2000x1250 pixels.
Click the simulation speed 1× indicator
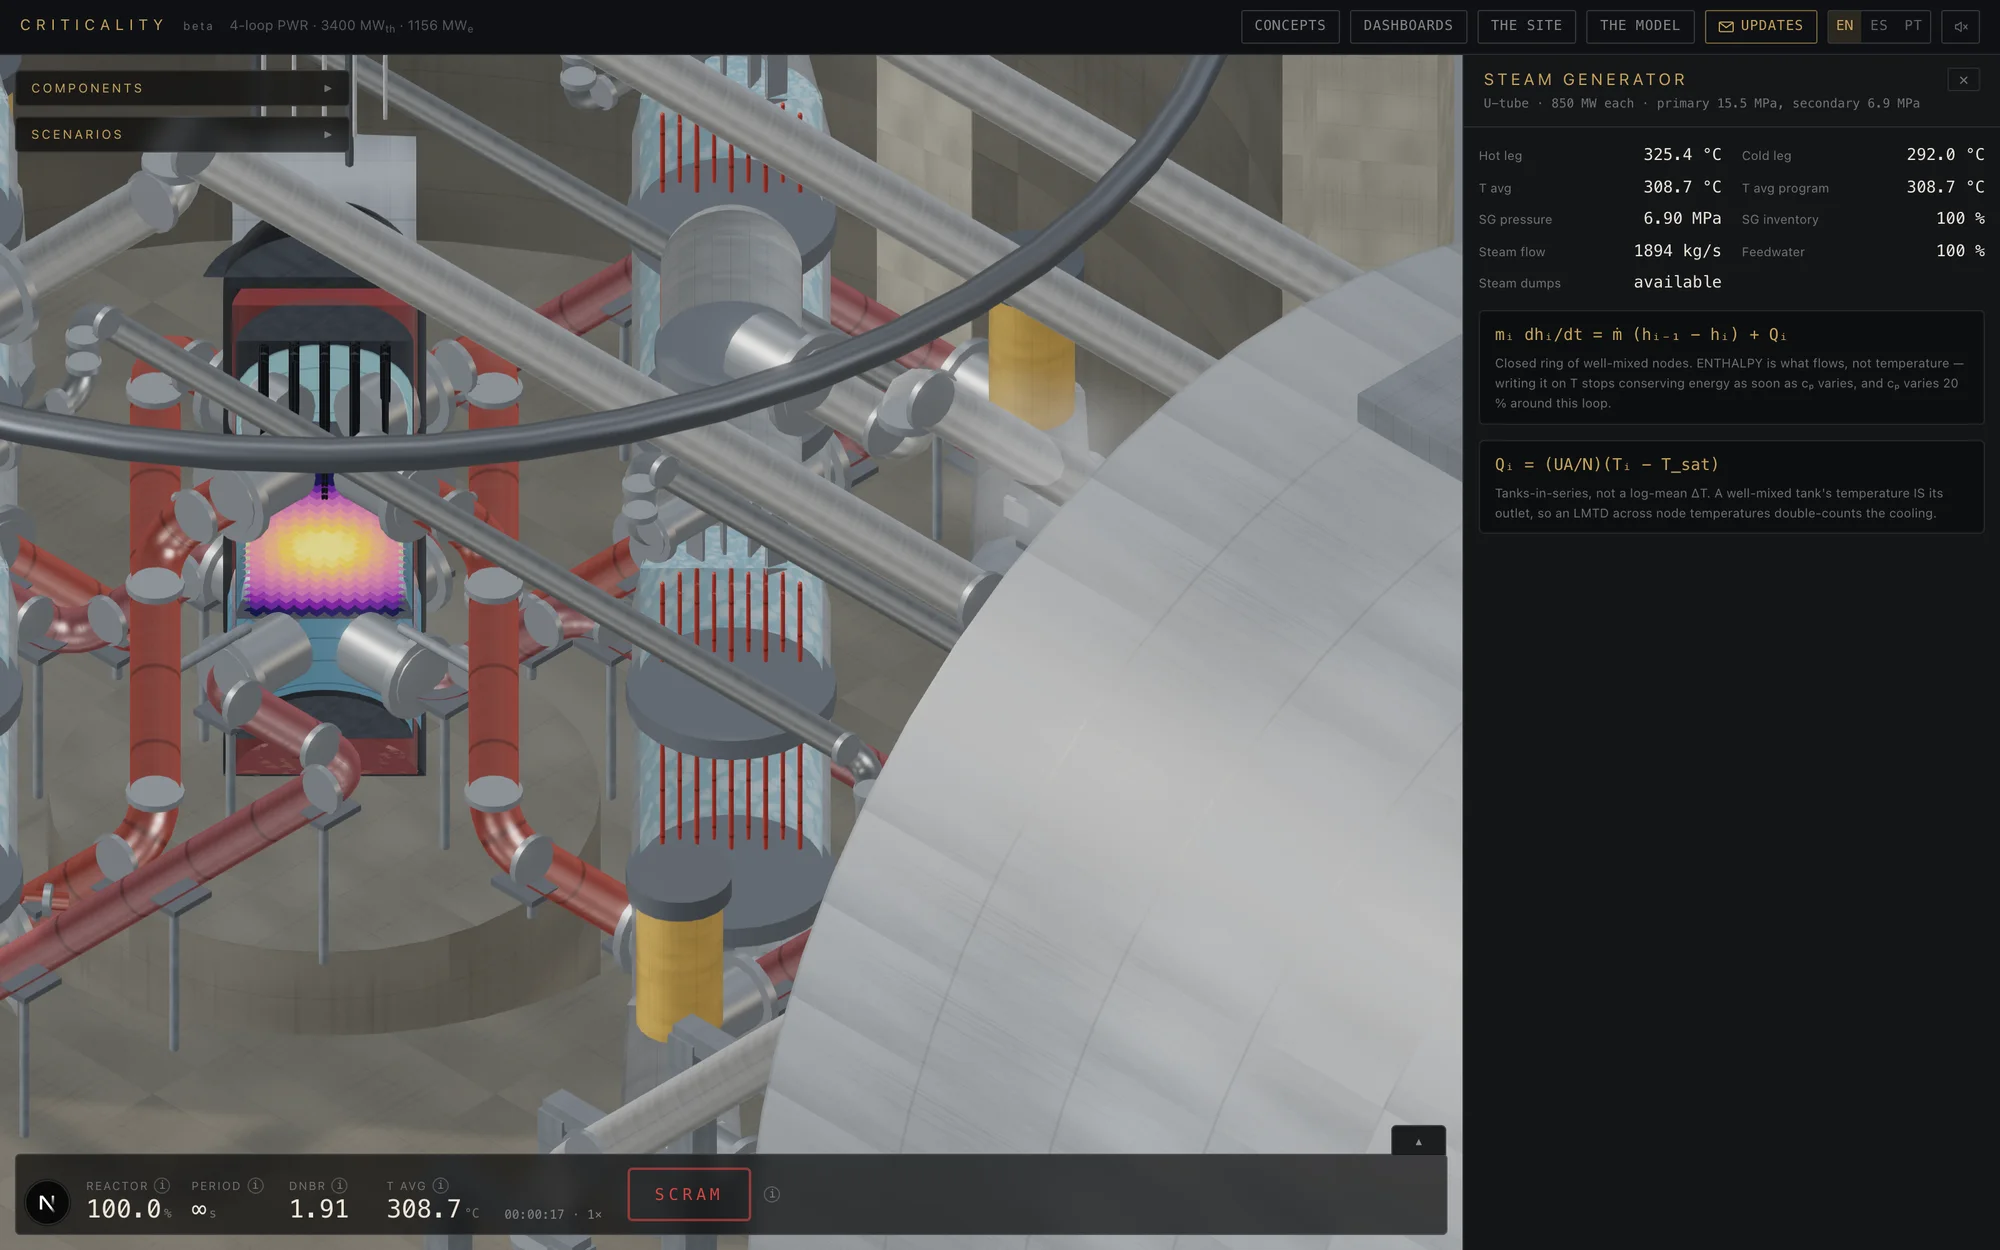tap(594, 1214)
